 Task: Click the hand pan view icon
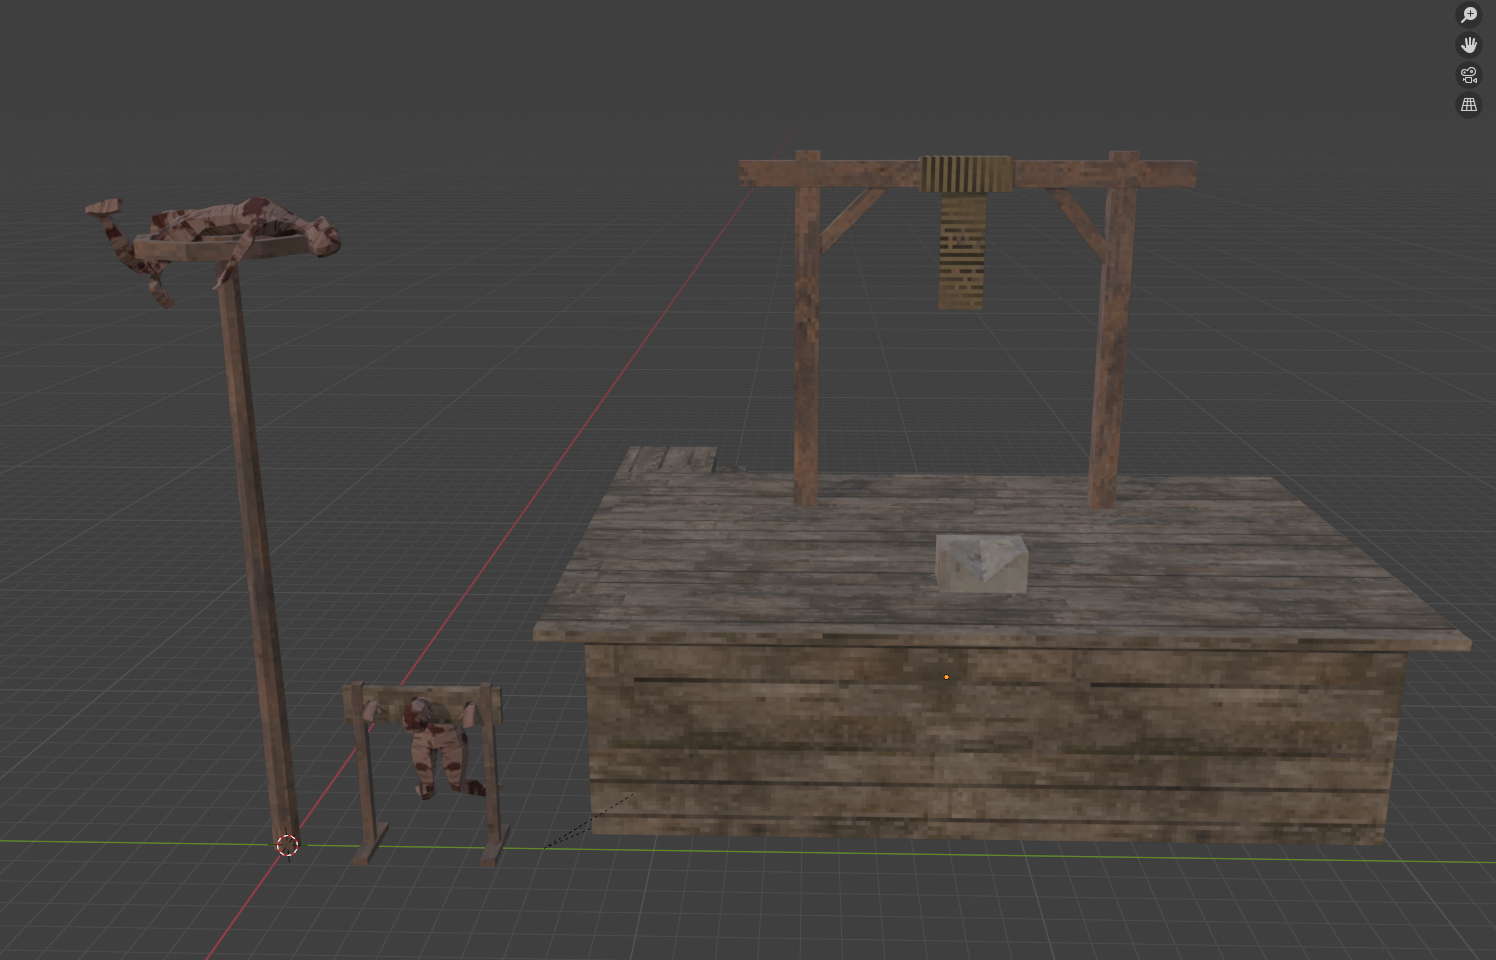pyautogui.click(x=1468, y=44)
